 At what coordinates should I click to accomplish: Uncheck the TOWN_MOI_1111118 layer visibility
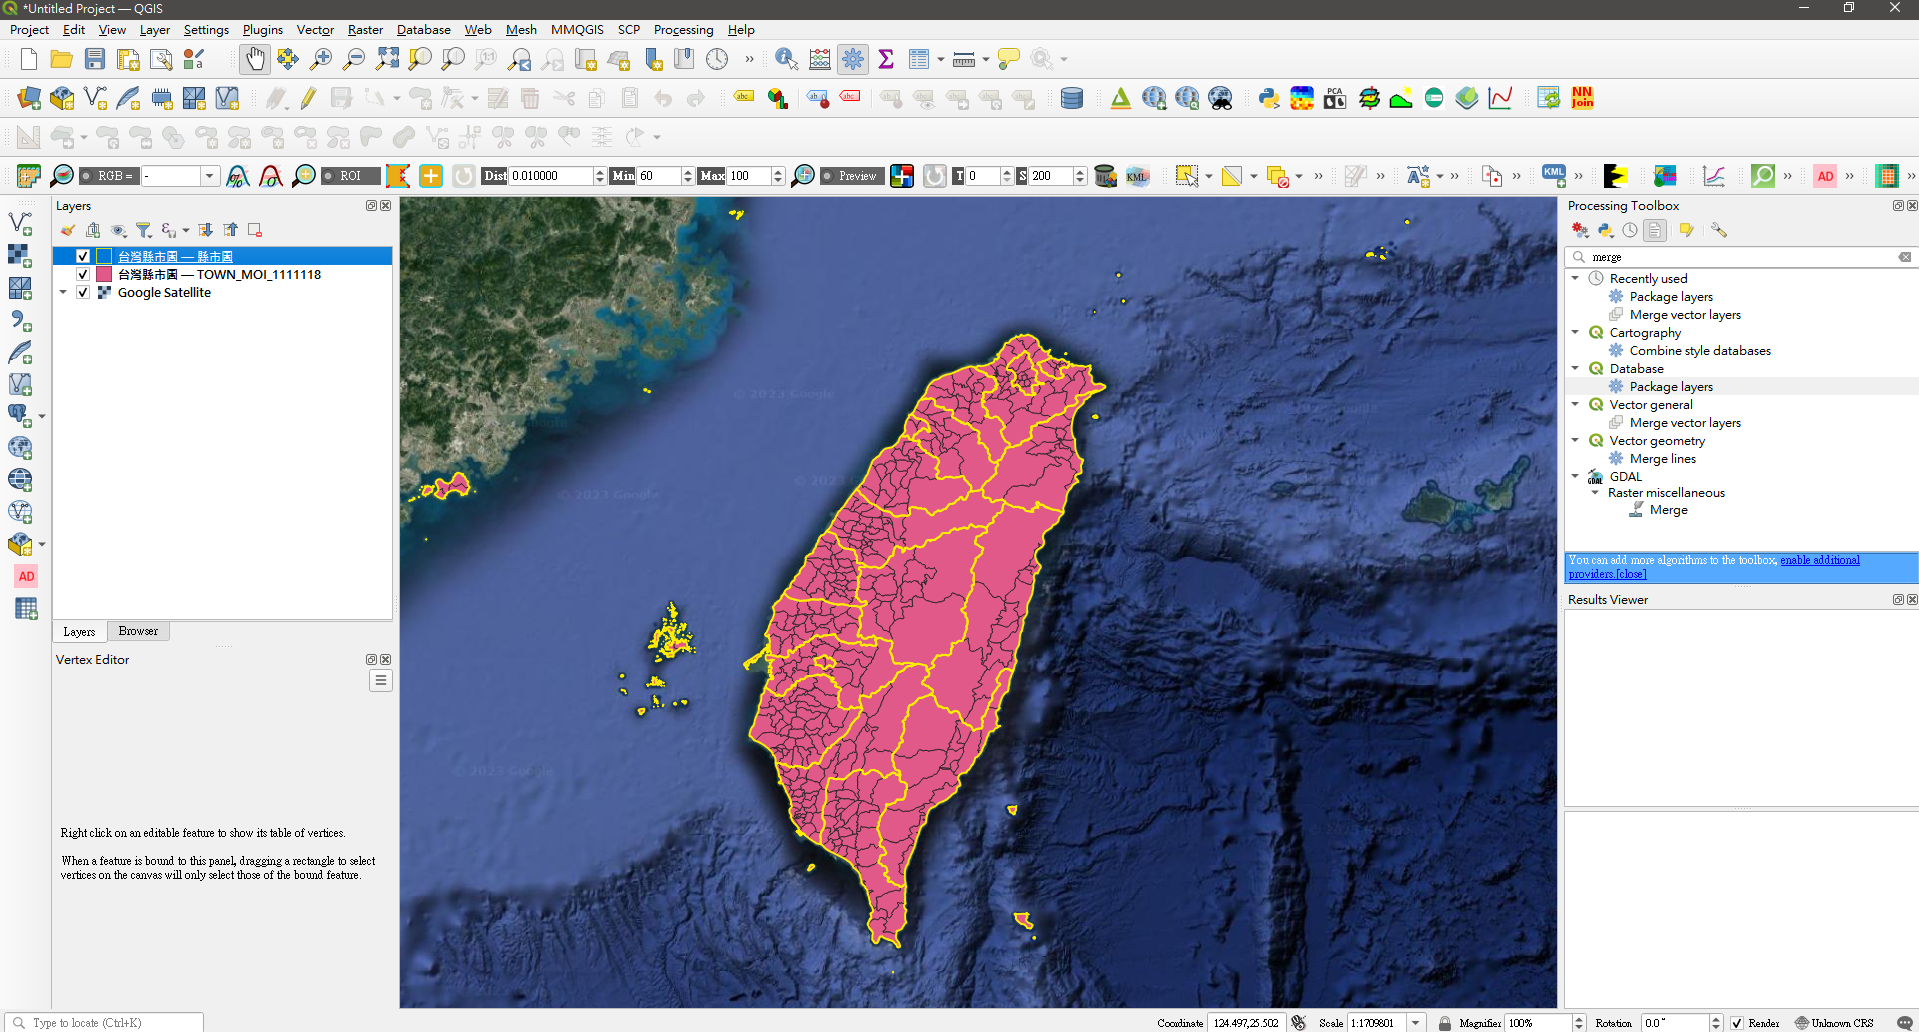83,274
